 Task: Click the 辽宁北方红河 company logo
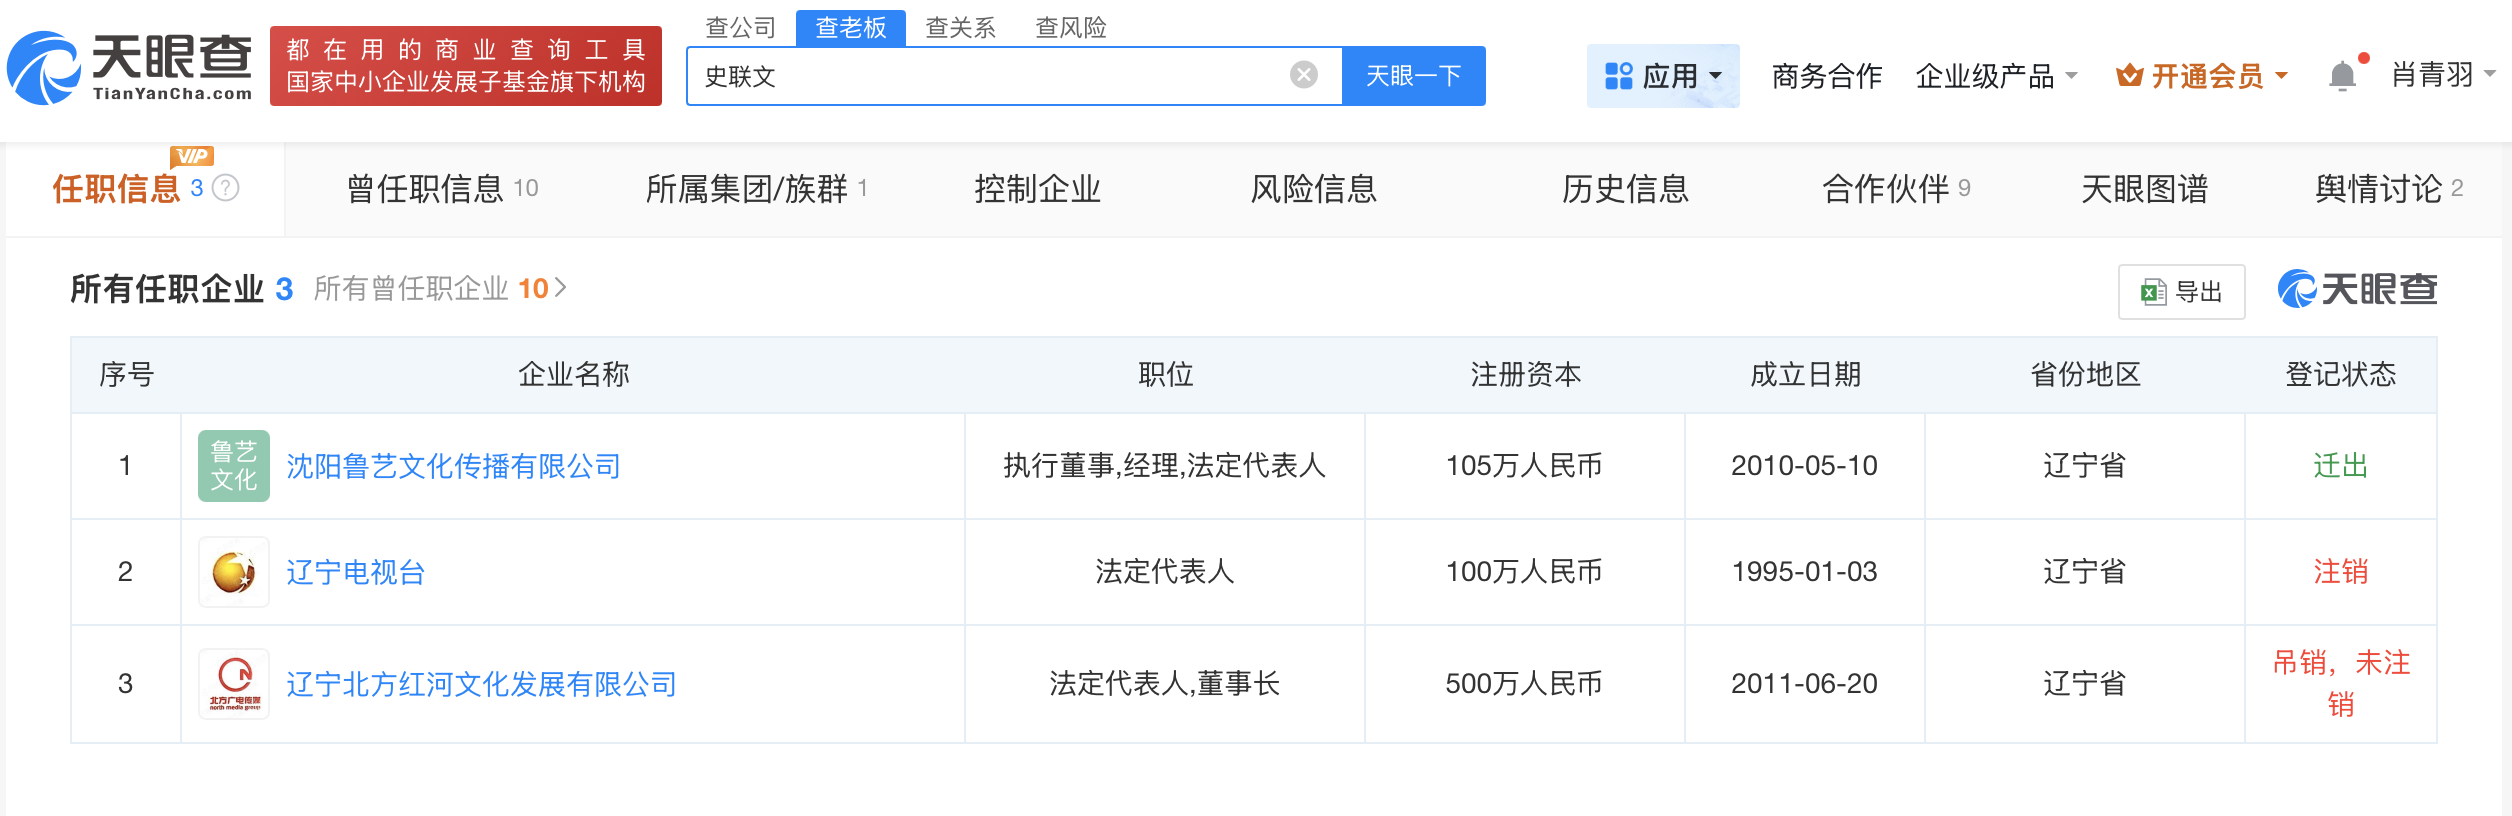coord(234,684)
